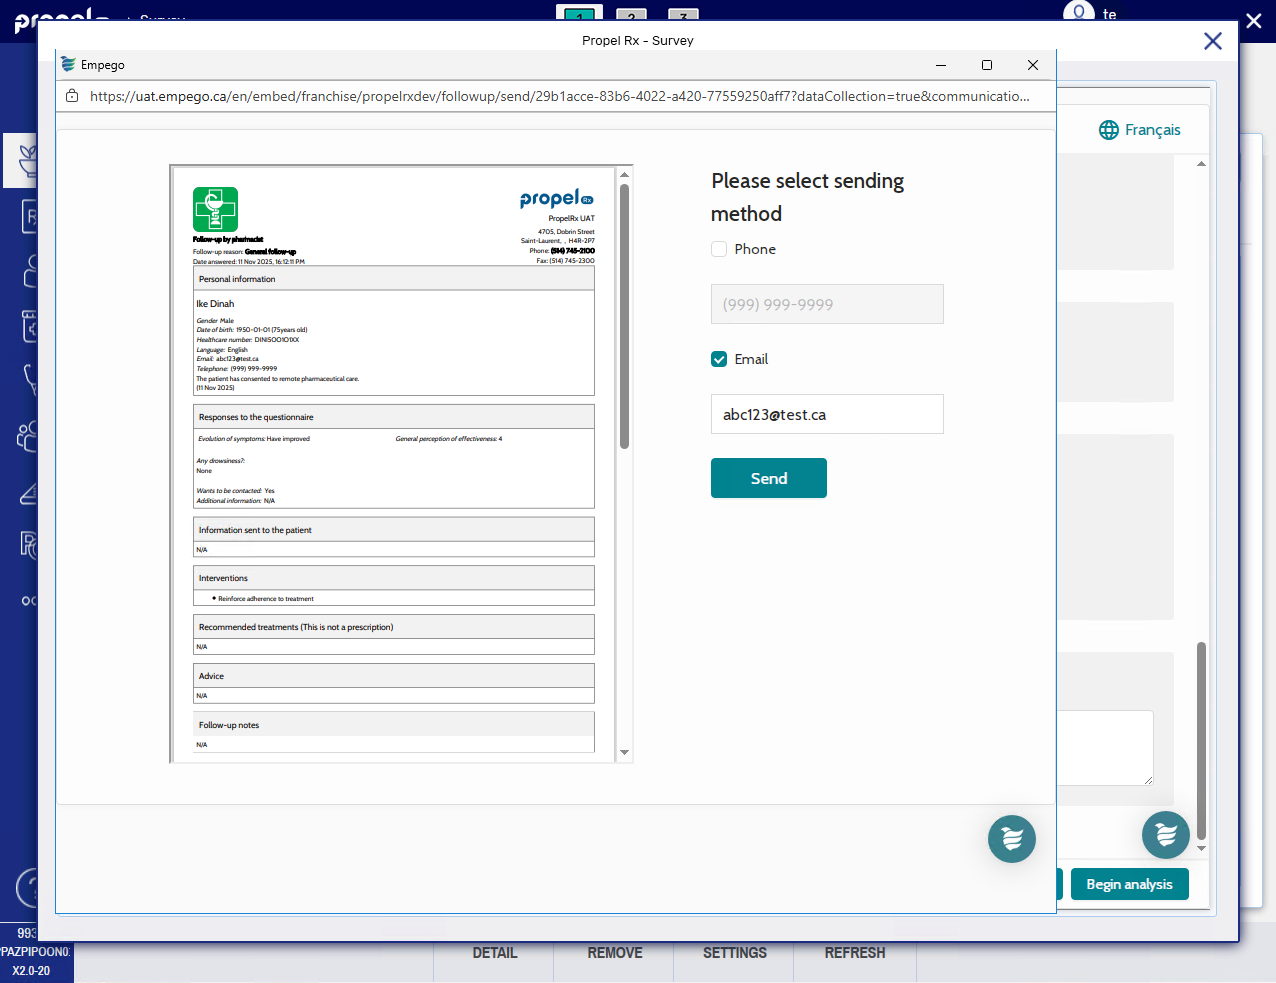
Task: Click the email address field with abc123@test.ca
Action: tap(826, 414)
